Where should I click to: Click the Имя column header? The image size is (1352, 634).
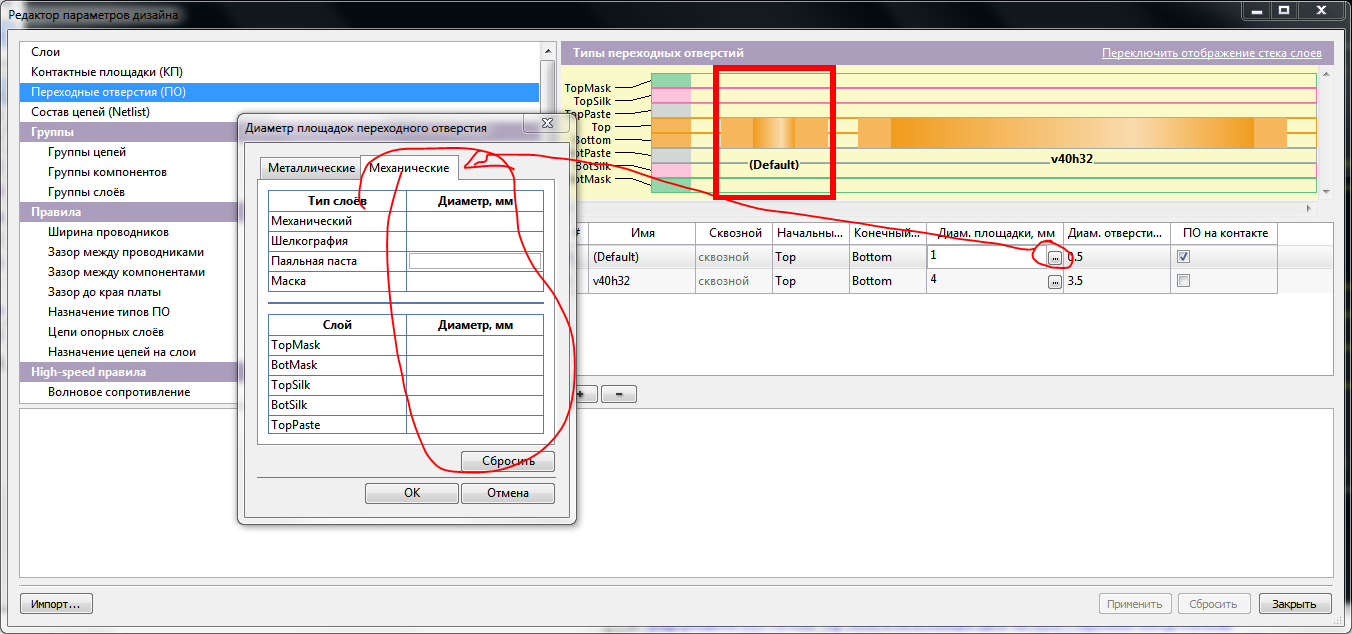pos(642,233)
